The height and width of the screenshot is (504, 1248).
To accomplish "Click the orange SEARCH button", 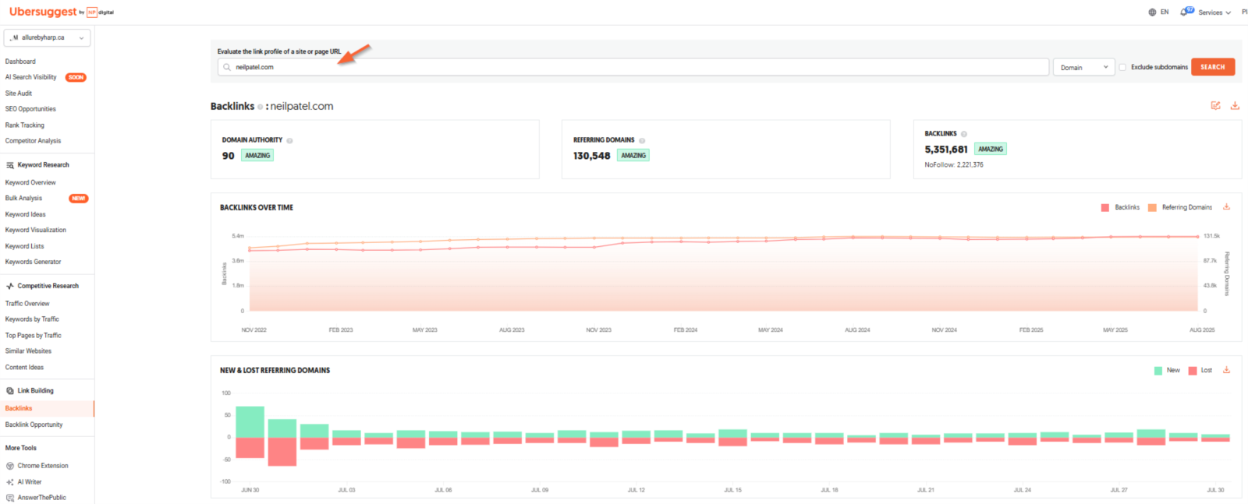I will [x=1212, y=67].
